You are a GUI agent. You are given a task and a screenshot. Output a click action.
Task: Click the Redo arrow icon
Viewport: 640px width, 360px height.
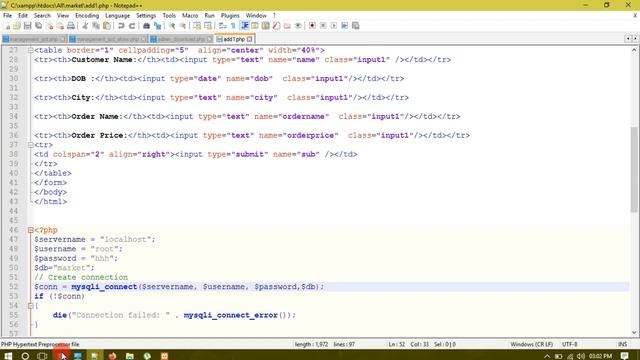point(132,26)
